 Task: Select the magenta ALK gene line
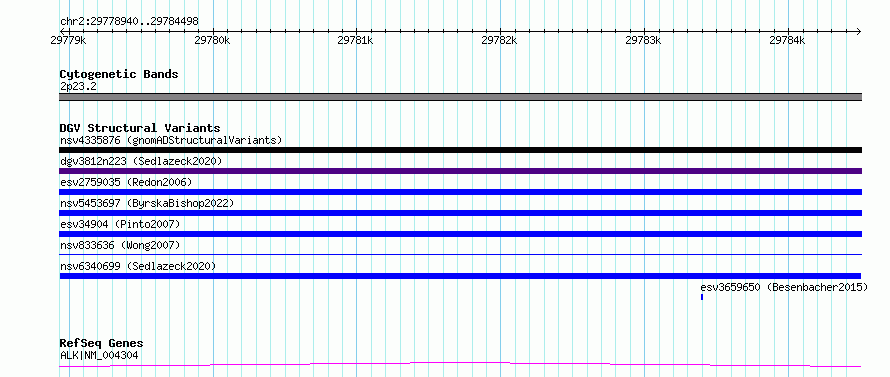(460, 364)
